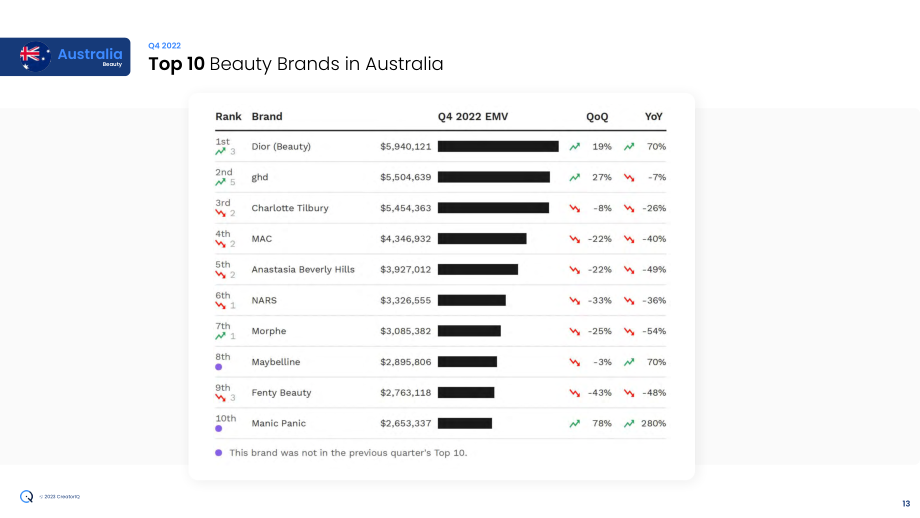Image resolution: width=920 pixels, height=518 pixels.
Task: Click the NARS EMV value $3,326,555
Action: pos(405,300)
